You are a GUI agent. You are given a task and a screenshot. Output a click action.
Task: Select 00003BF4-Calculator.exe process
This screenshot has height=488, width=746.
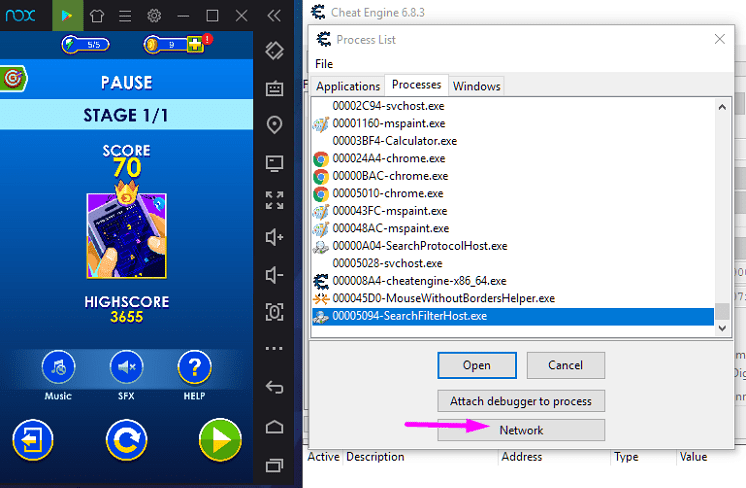click(513, 141)
